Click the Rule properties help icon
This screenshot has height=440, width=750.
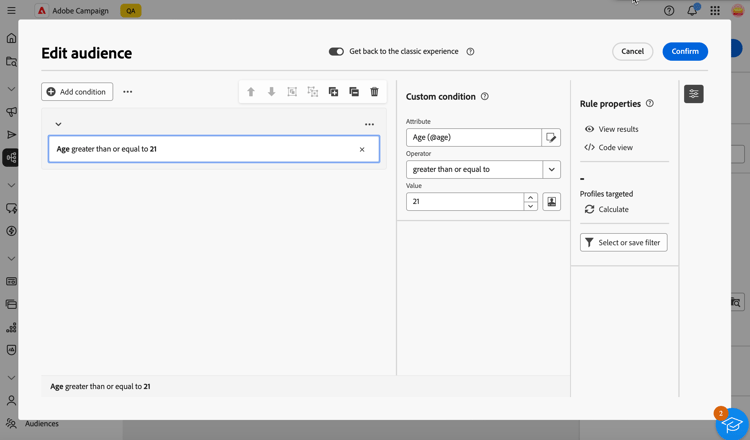point(650,104)
